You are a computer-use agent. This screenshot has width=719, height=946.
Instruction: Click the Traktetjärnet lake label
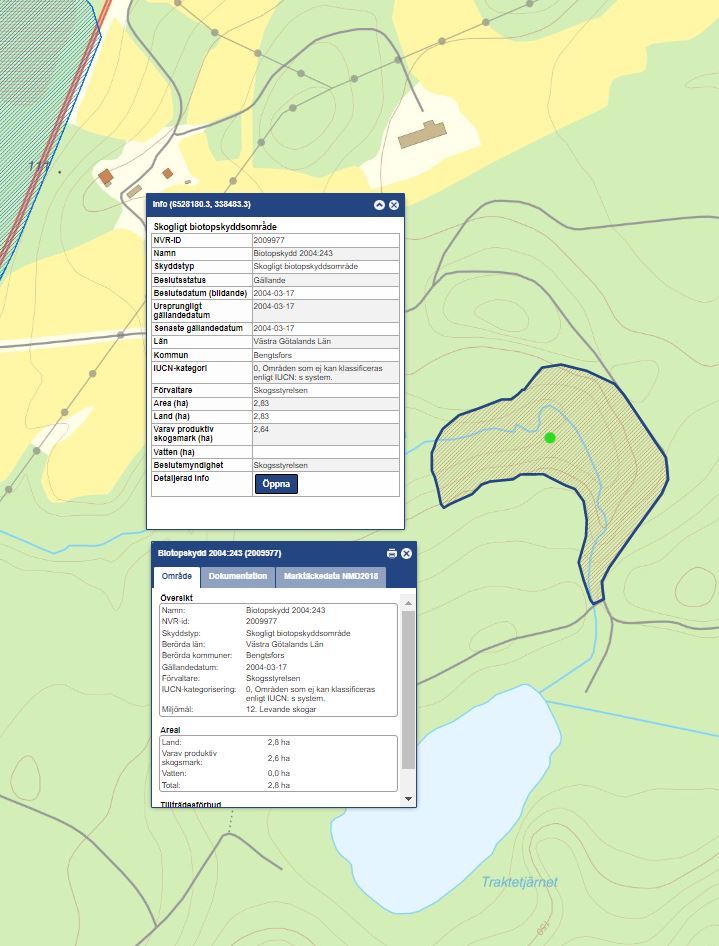(x=519, y=882)
